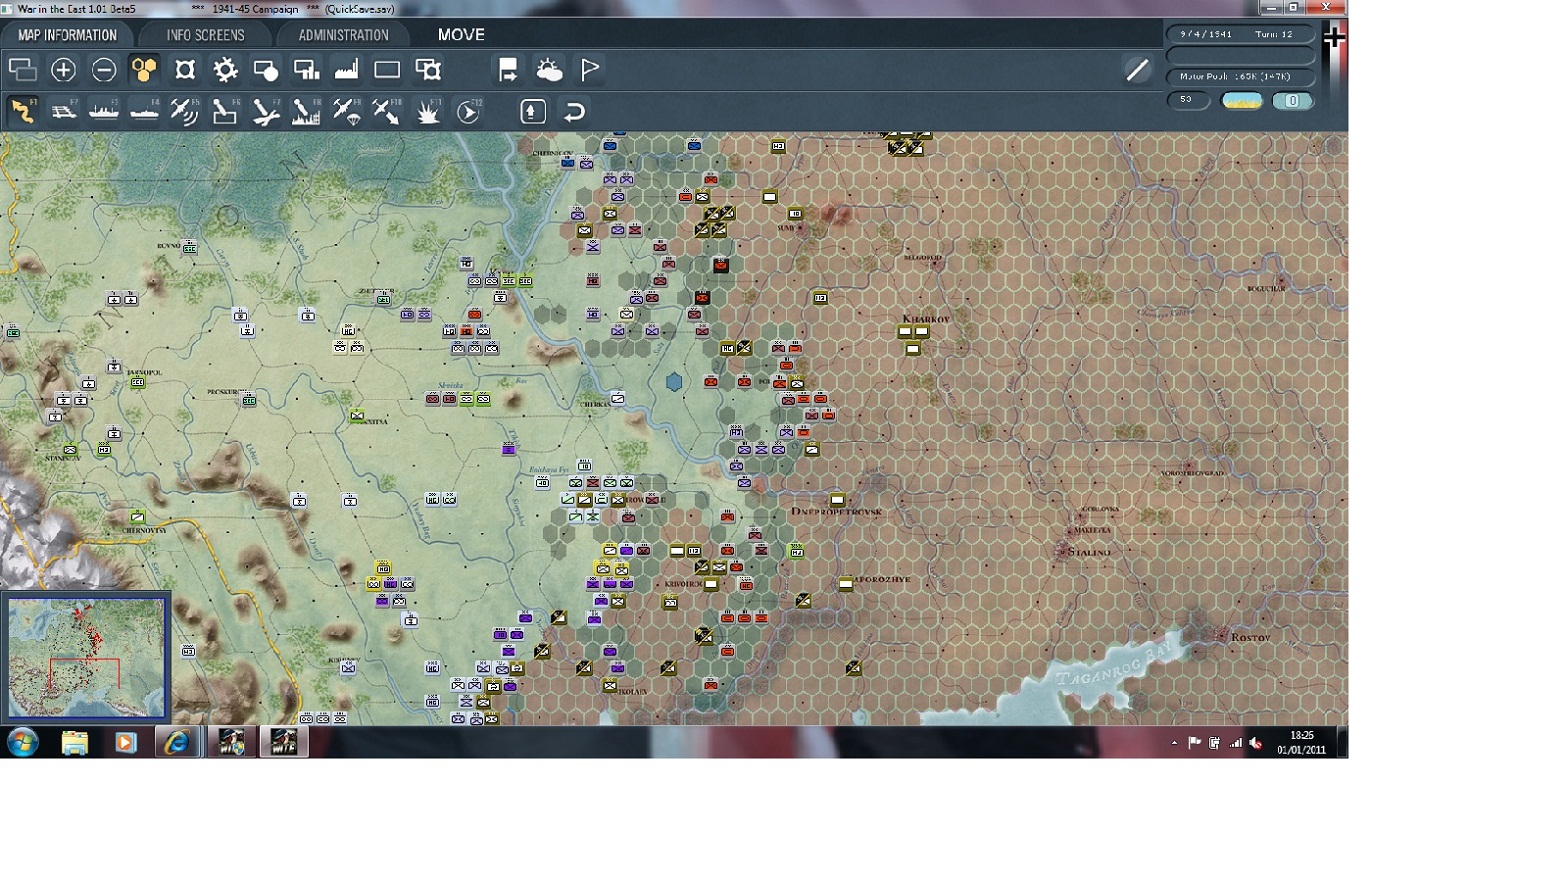The width and height of the screenshot is (1568, 882).
Task: Toggle the rectangle with bar chart overlay
Action: (x=306, y=70)
